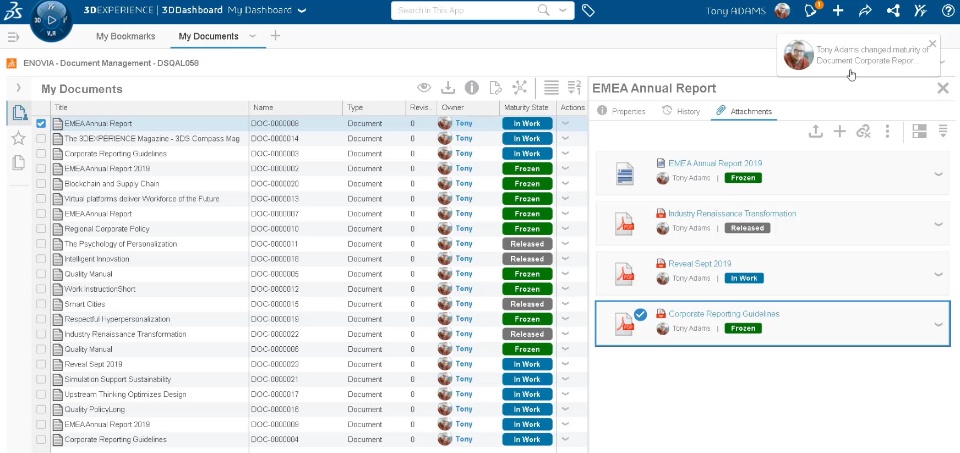
Task: Check Regional Corporate Policy checkbox
Action: [41, 229]
